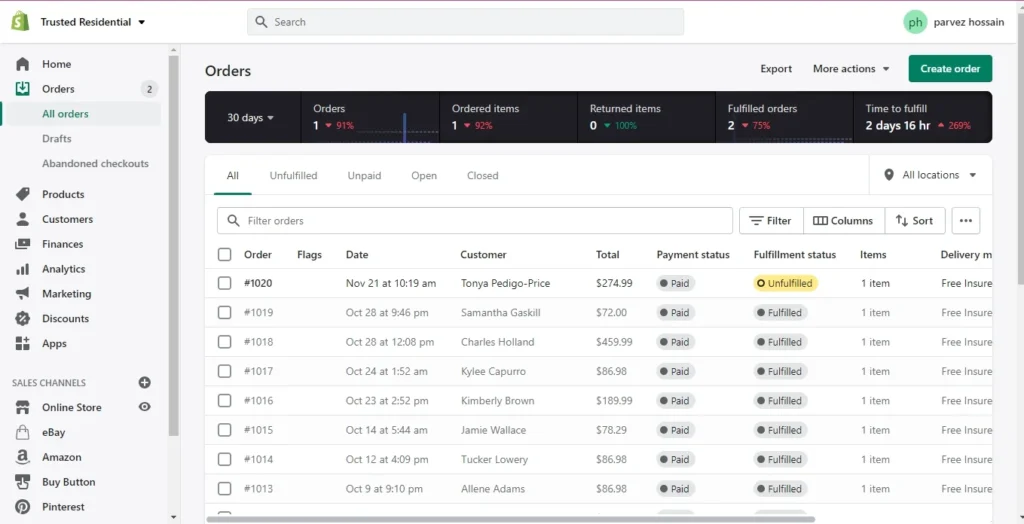Click the Shopify logo icon

coord(20,21)
